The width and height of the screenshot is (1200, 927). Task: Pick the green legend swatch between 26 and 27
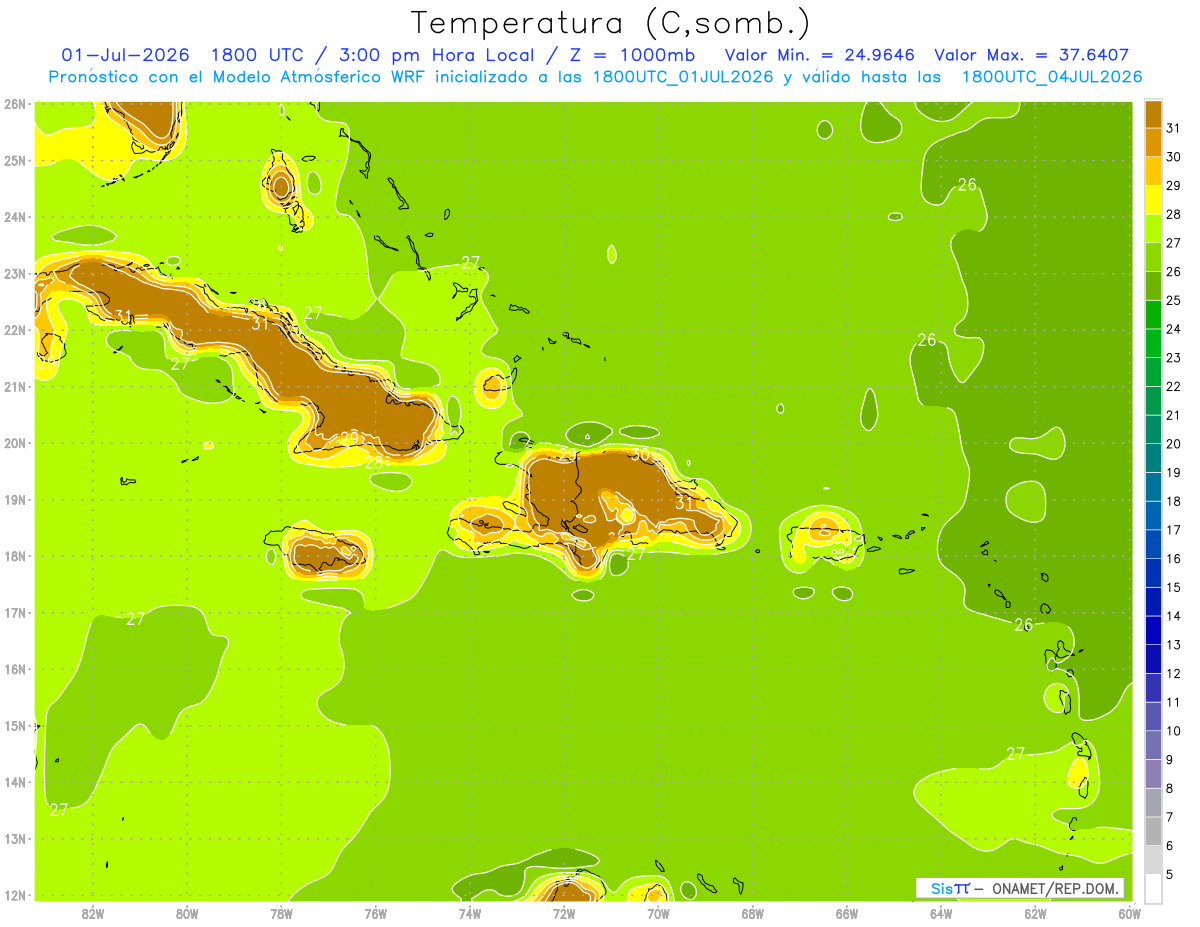pyautogui.click(x=1153, y=257)
